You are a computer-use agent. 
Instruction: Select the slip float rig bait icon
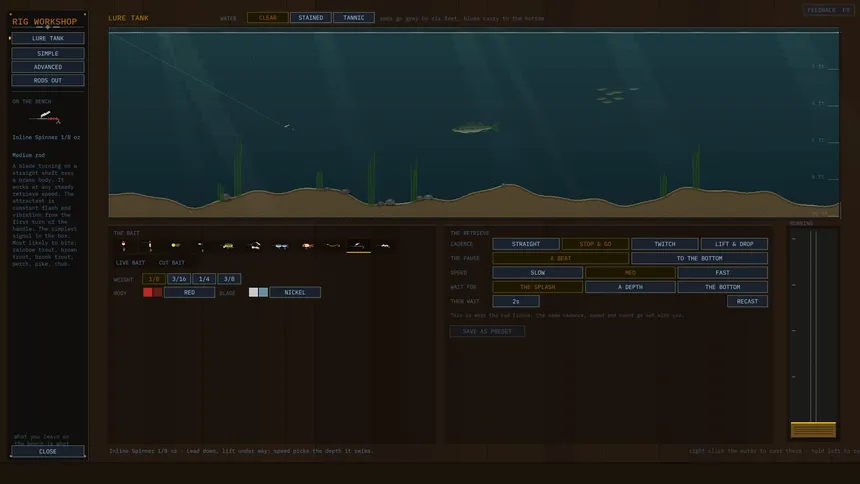pyautogui.click(x=150, y=245)
